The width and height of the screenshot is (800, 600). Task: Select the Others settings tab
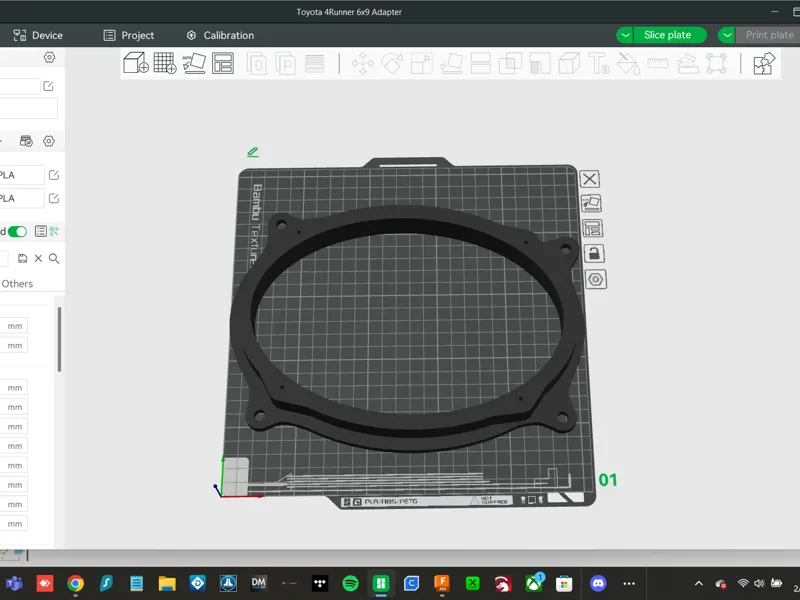click(17, 284)
